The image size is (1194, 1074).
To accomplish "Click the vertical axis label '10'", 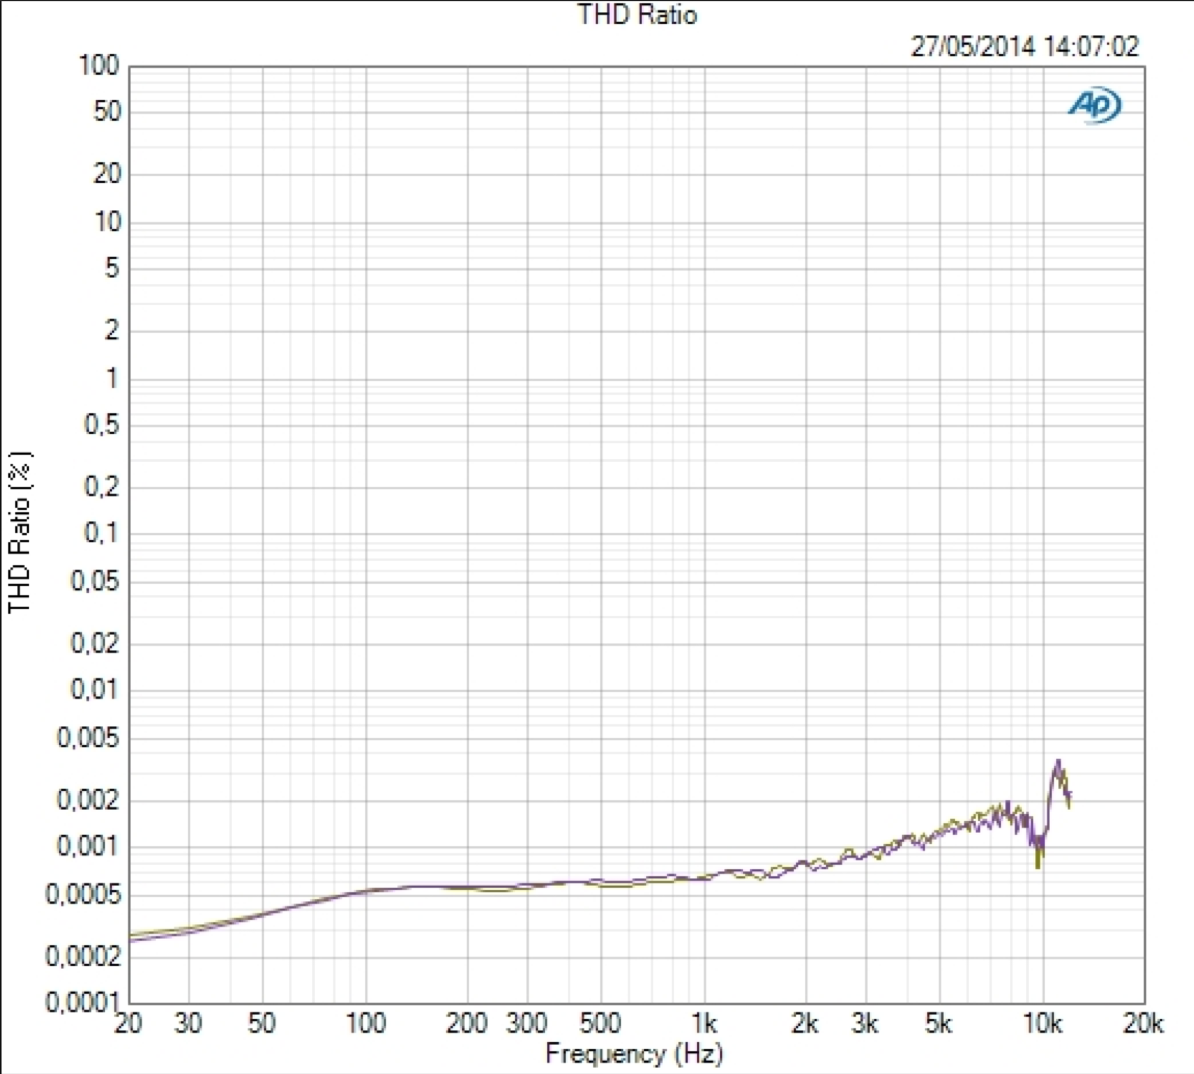I will point(107,222).
